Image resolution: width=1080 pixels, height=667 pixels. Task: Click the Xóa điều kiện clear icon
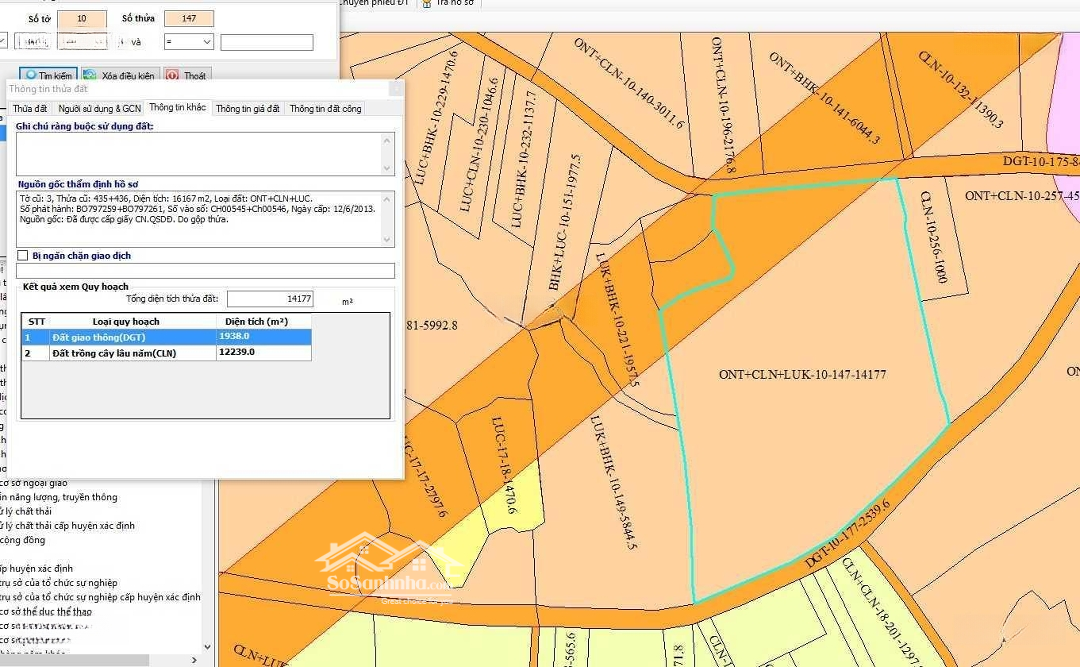coord(90,76)
